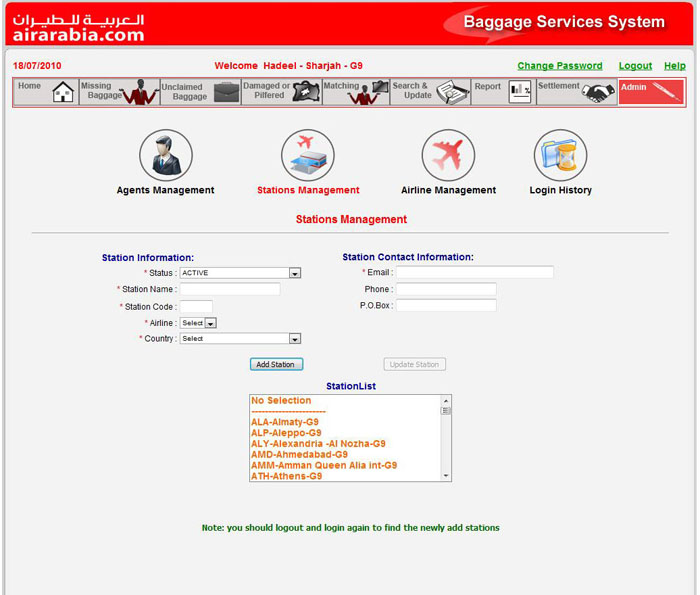Click the Change Password link
The width and height of the screenshot is (700, 595).
559,66
